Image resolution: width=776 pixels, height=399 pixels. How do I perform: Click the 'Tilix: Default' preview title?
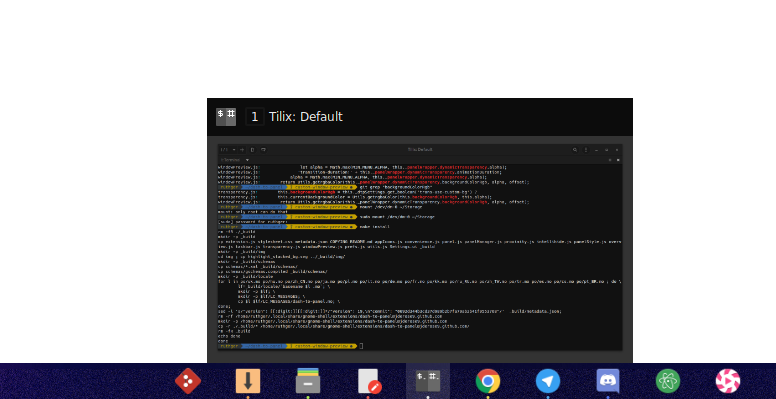(306, 117)
